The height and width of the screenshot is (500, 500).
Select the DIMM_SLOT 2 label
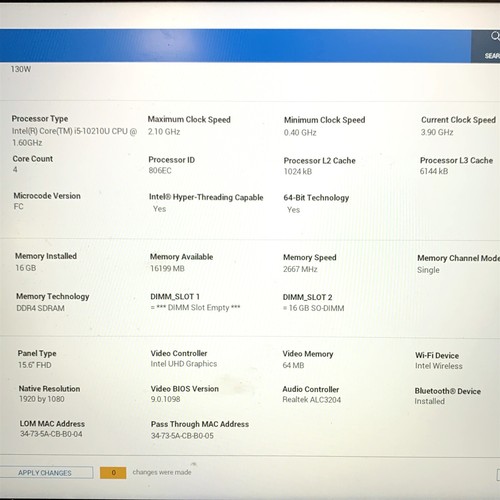click(x=307, y=297)
